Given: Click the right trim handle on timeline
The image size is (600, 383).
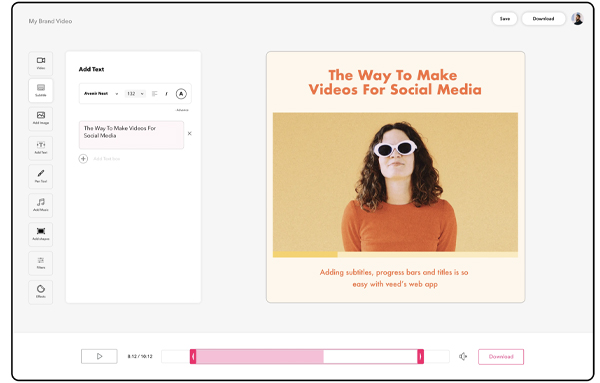Looking at the screenshot, I should coord(421,357).
